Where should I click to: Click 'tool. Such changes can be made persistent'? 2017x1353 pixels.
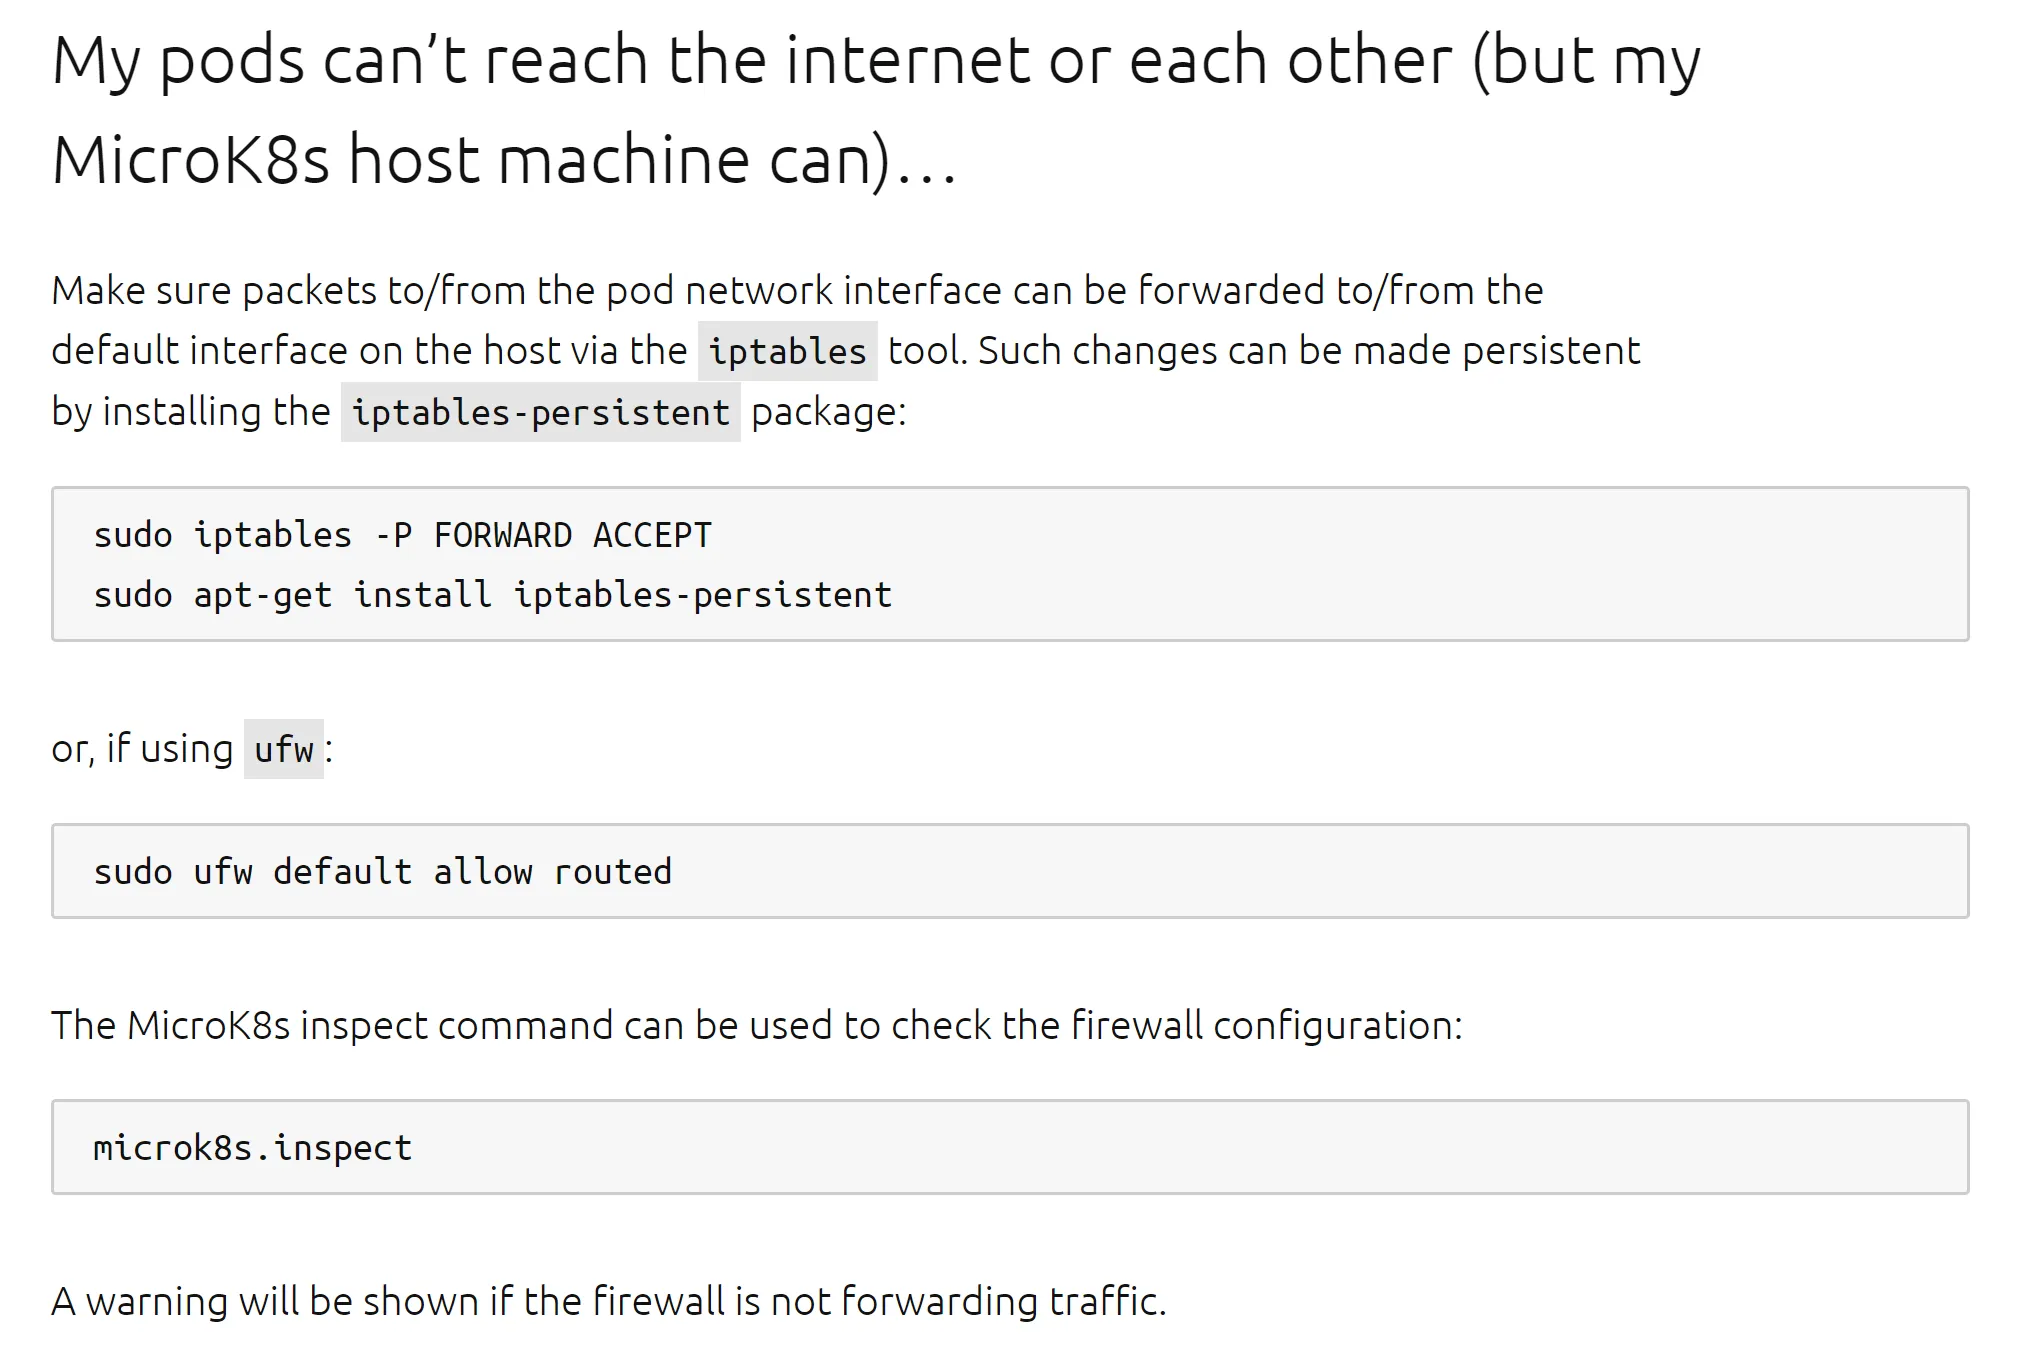[1264, 351]
